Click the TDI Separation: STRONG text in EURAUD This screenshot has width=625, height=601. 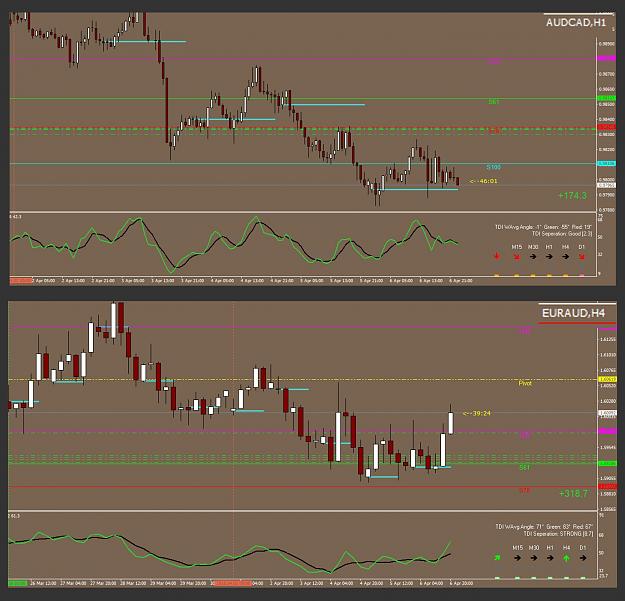(x=558, y=534)
